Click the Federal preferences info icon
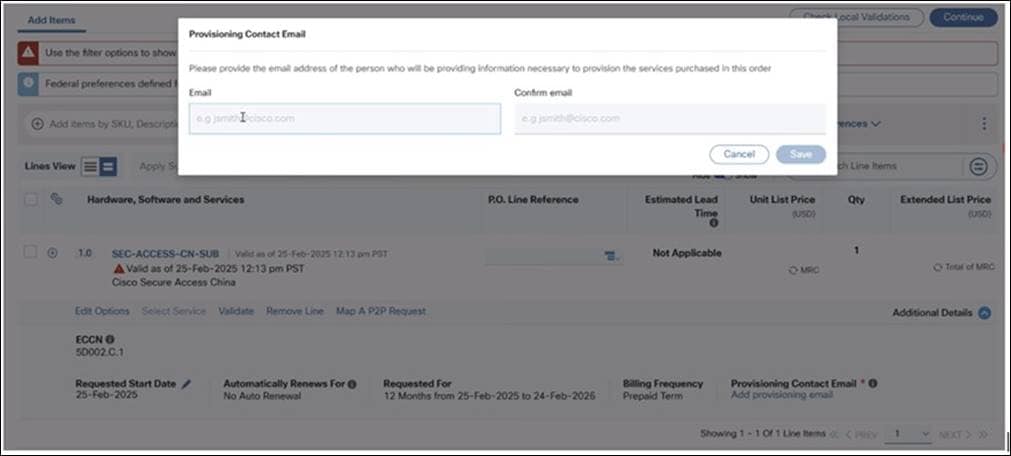 (28, 84)
